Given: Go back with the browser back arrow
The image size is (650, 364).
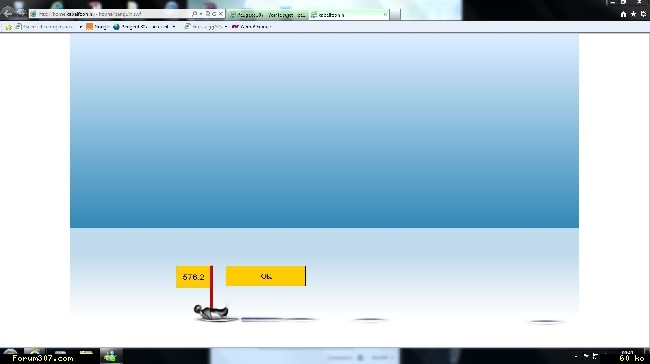Looking at the screenshot, I should (7, 13).
